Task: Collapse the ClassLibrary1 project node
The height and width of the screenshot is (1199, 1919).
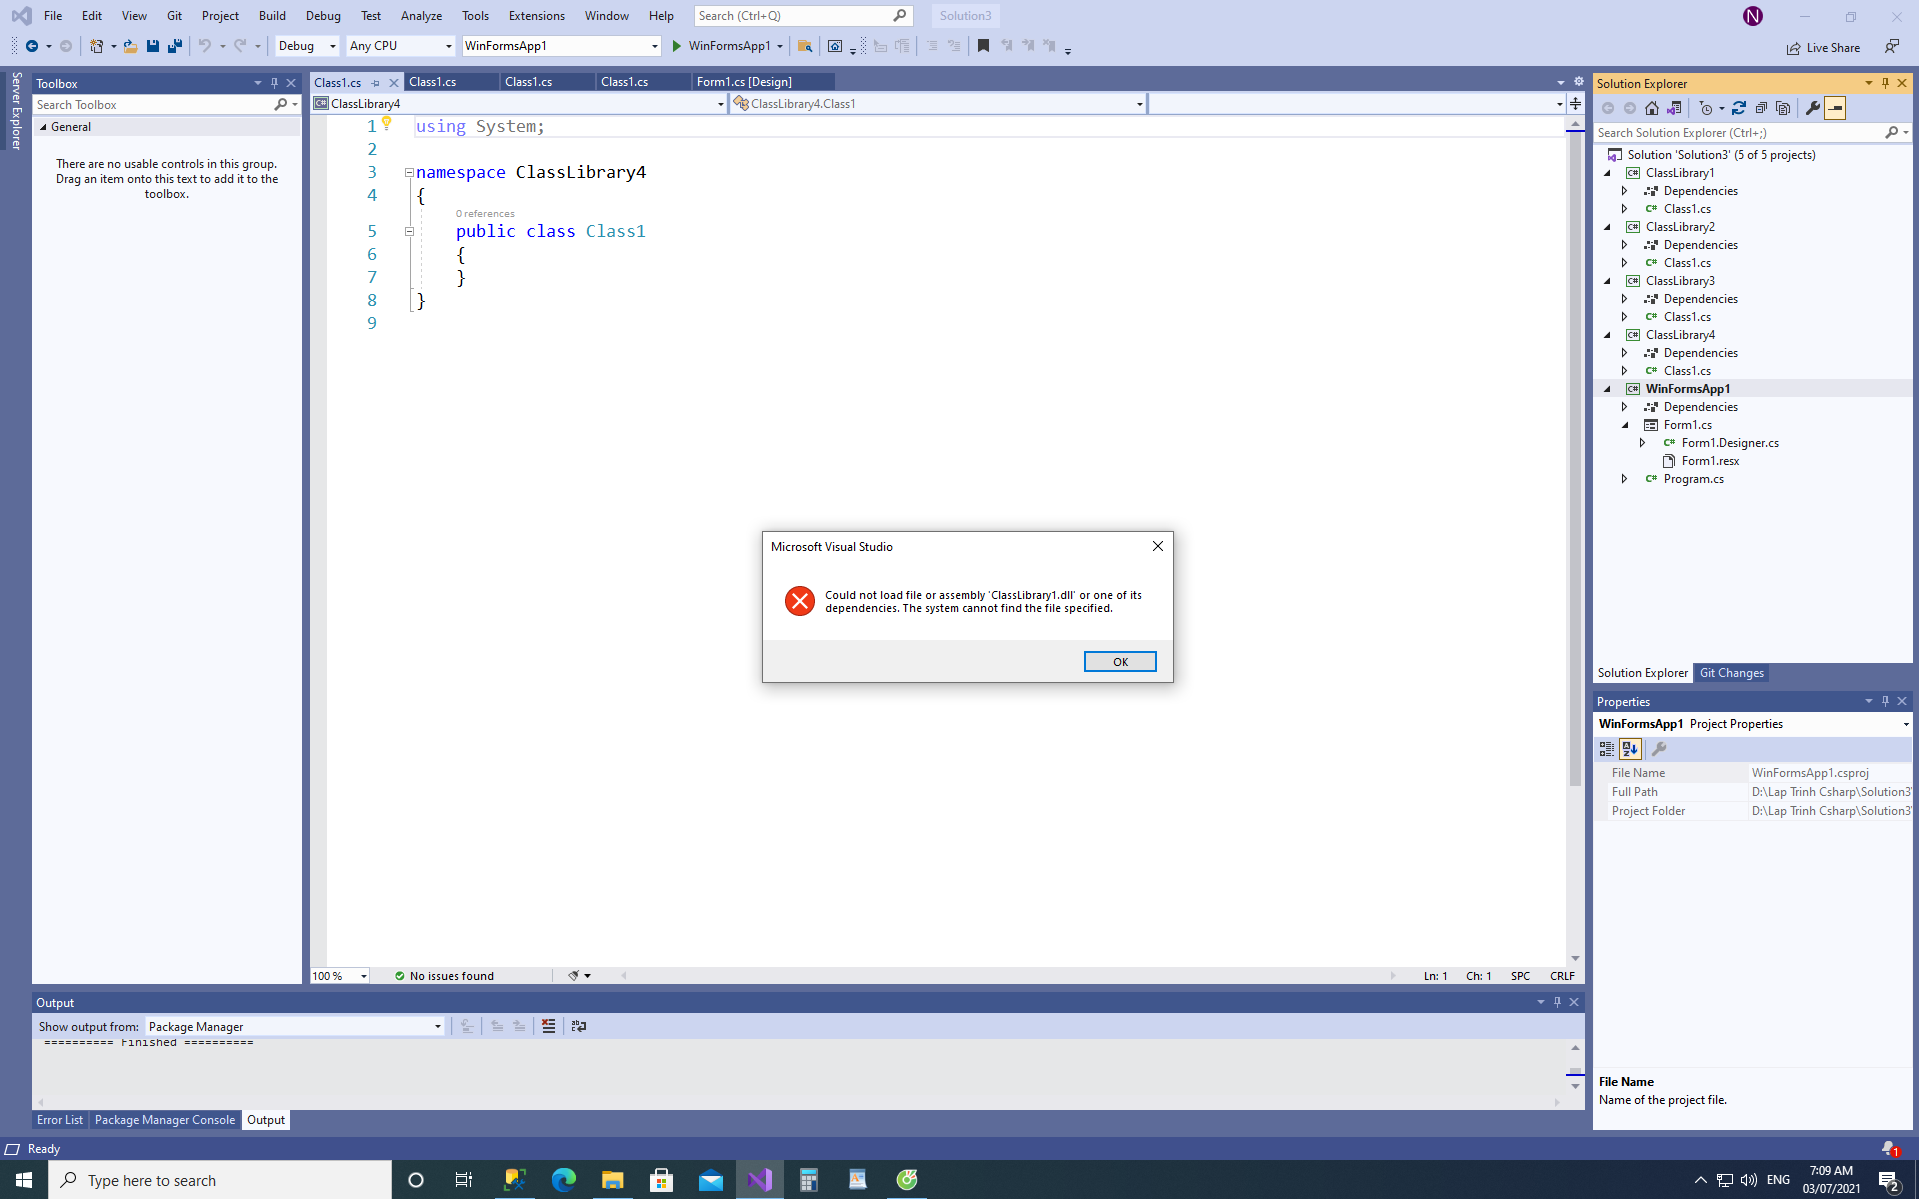Action: (1608, 173)
